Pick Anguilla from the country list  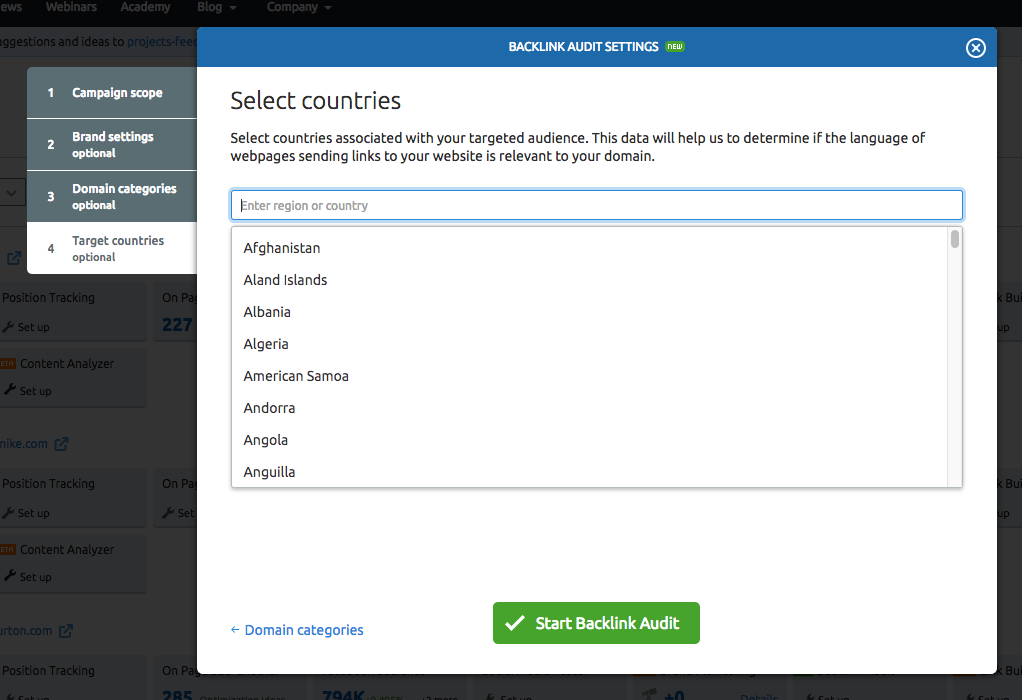tap(269, 472)
